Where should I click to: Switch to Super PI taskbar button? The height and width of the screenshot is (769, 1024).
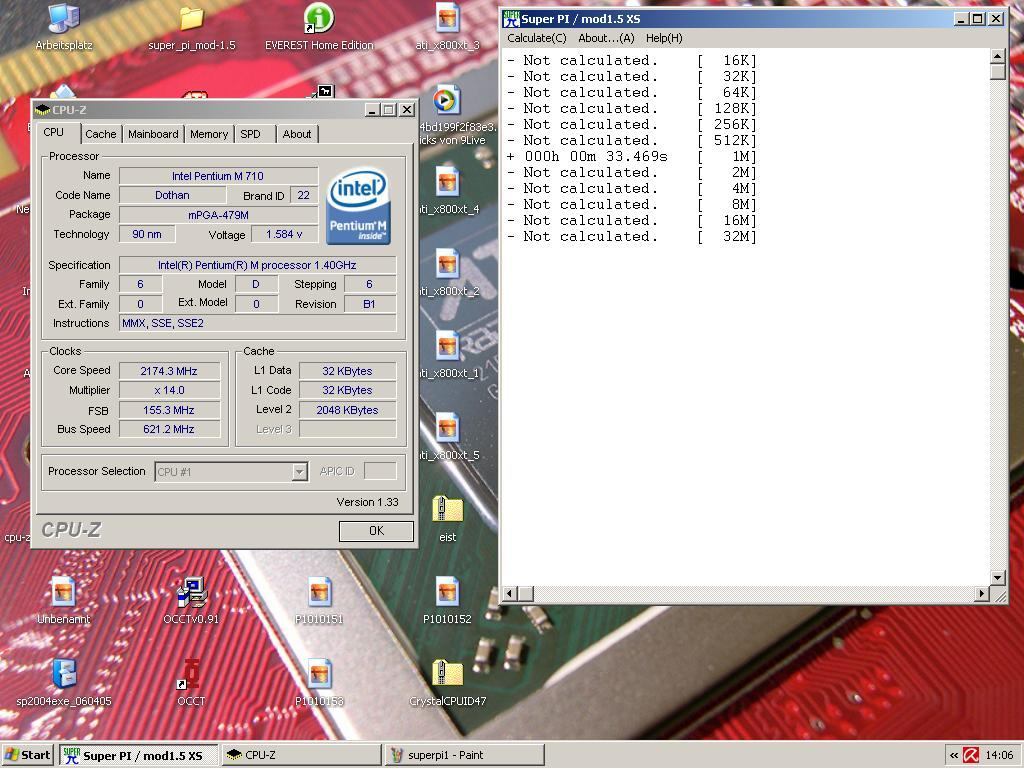[x=138, y=755]
